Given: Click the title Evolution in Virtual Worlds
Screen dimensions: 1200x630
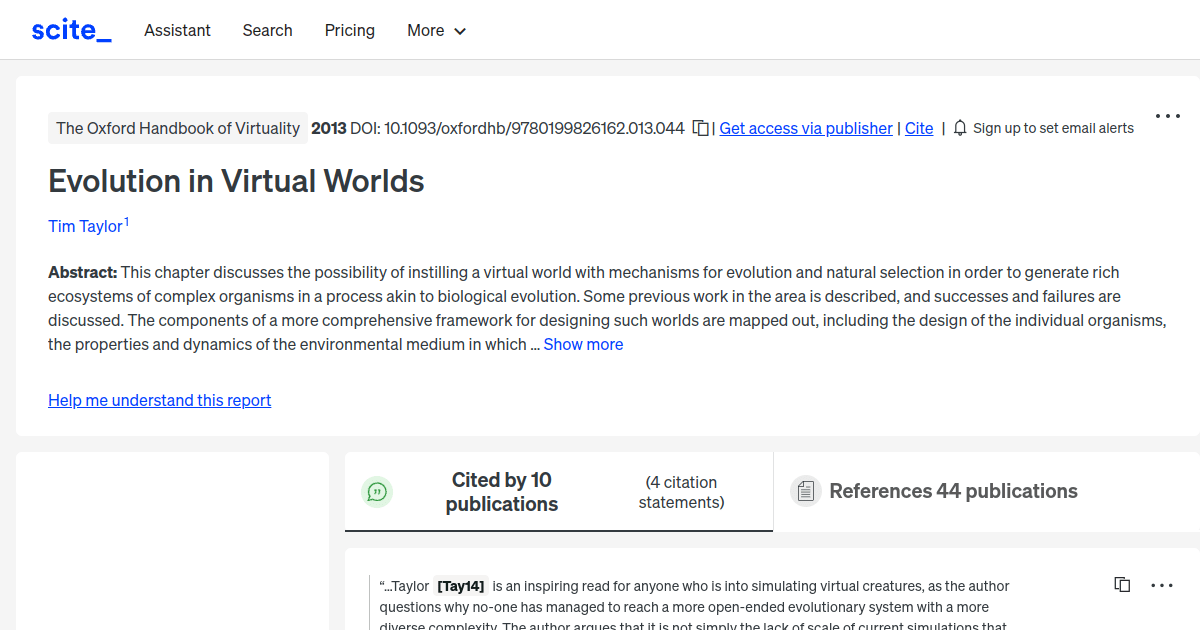Looking at the screenshot, I should pyautogui.click(x=236, y=181).
